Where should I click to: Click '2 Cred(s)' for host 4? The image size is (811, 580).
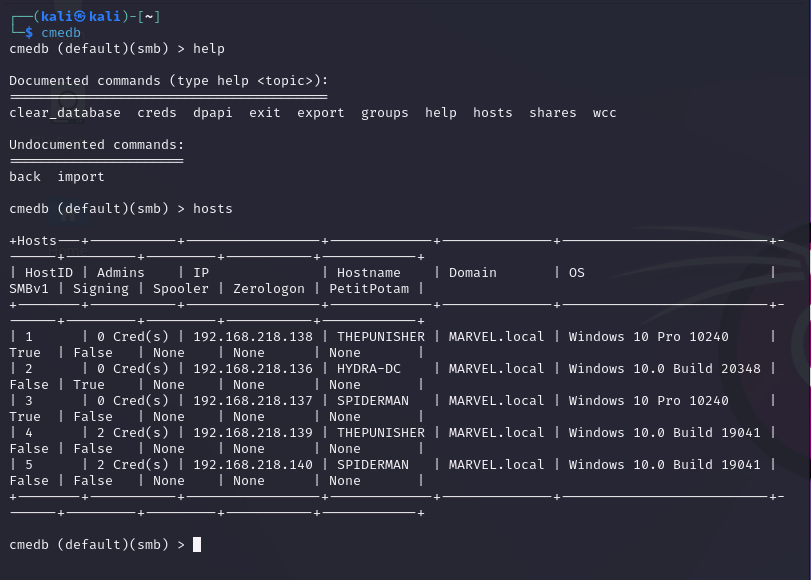pyautogui.click(x=132, y=433)
